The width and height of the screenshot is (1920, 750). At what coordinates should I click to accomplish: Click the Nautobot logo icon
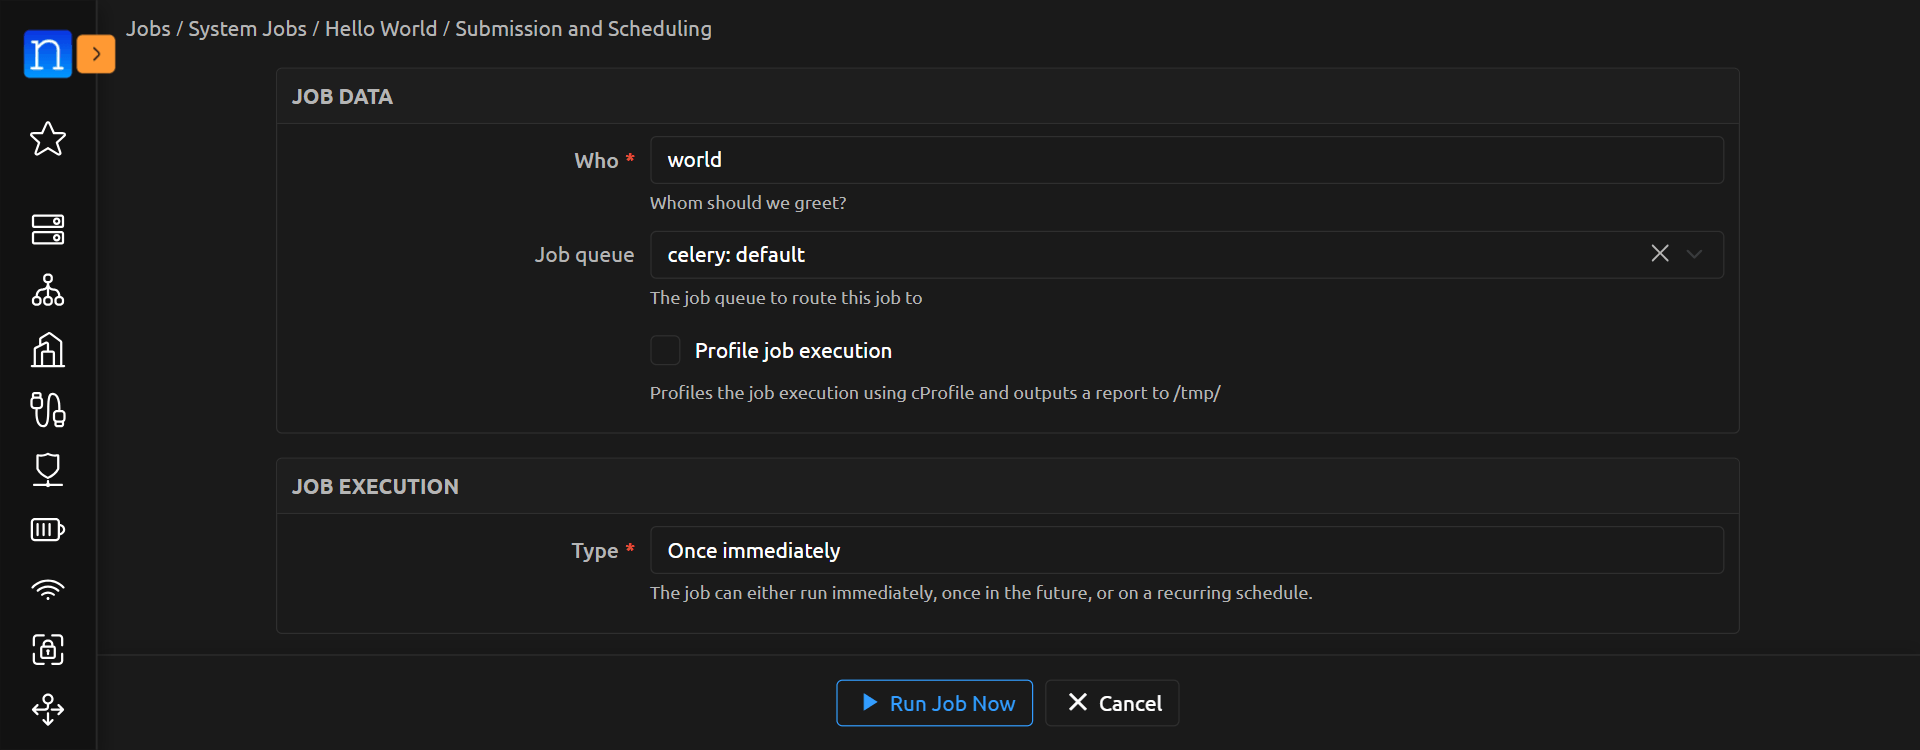pos(47,54)
